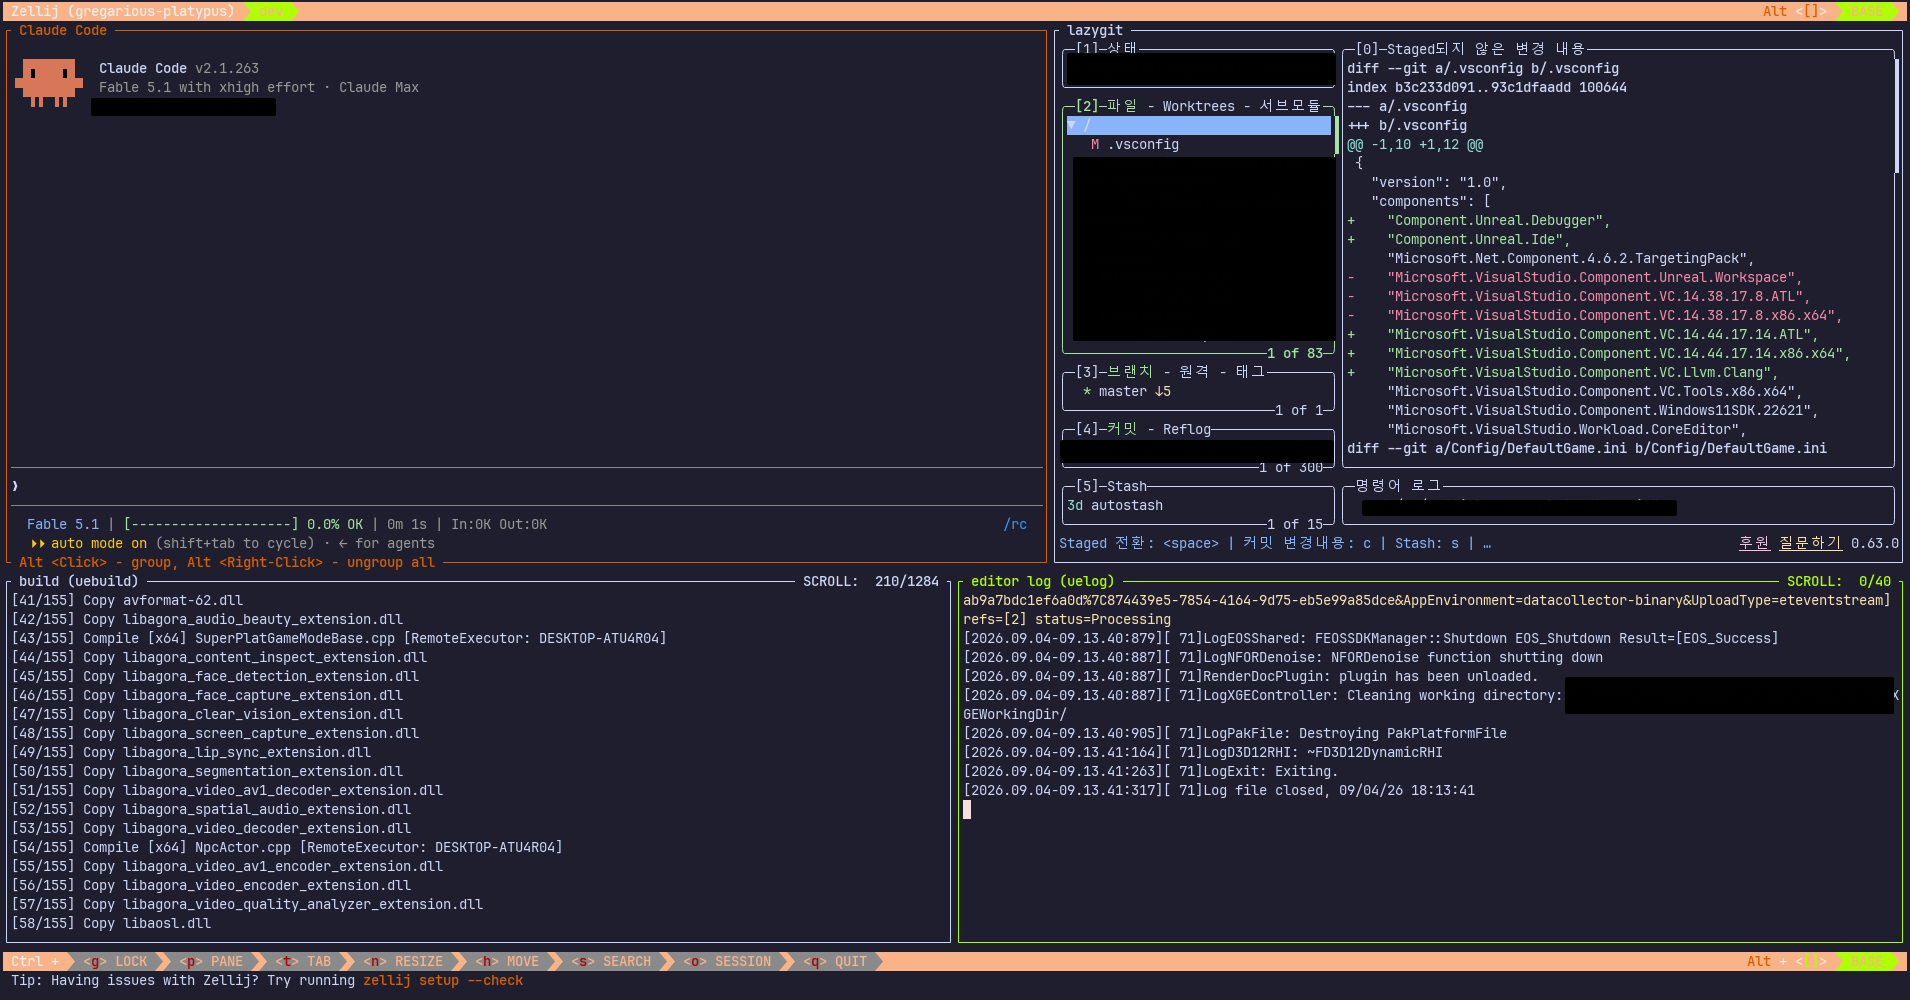Click the build pane SCROLL 210/1284 indicator
This screenshot has width=1910, height=1000.
[x=871, y=582]
